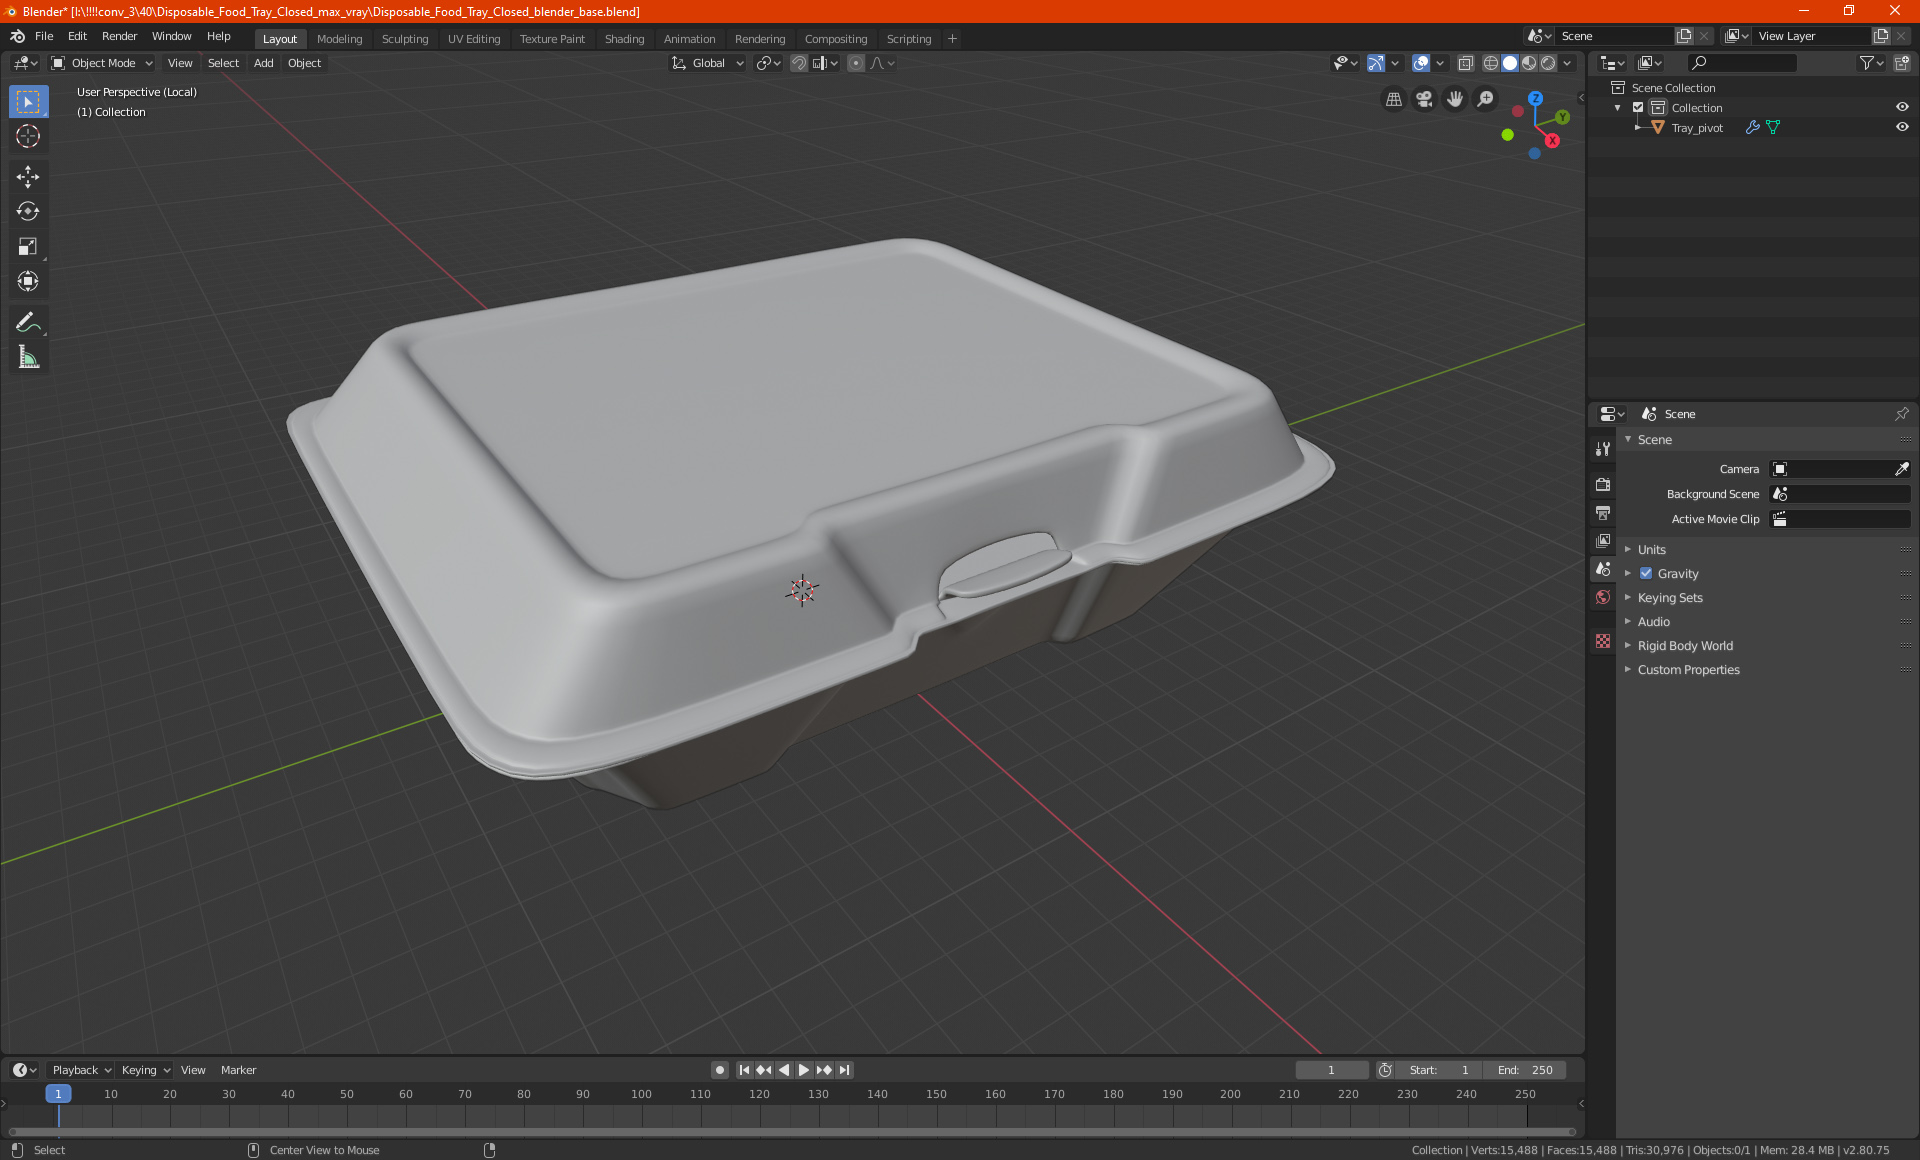Toggle viewport overlays display
The image size is (1920, 1160).
coord(1421,63)
